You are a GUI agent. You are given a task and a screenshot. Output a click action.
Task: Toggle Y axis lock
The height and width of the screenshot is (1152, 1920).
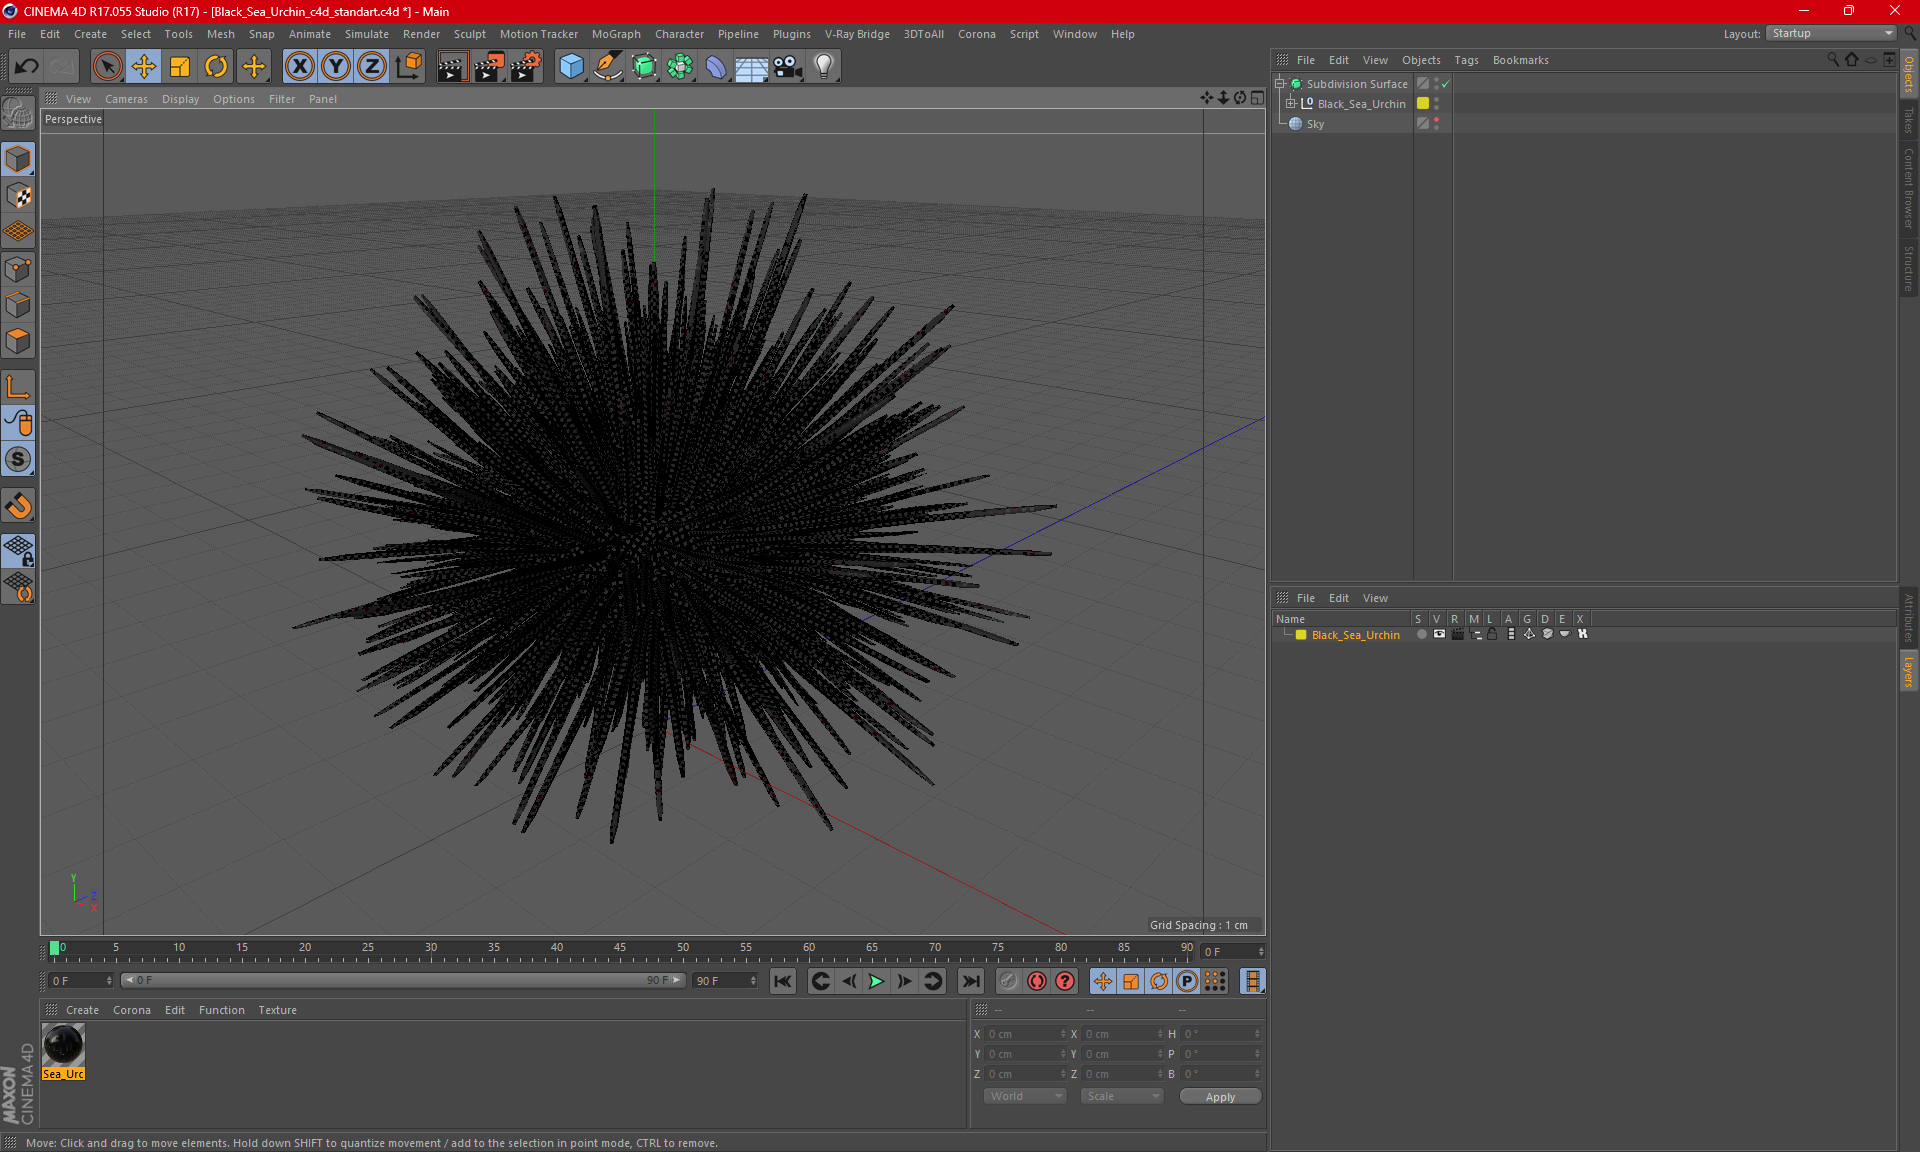coord(336,67)
